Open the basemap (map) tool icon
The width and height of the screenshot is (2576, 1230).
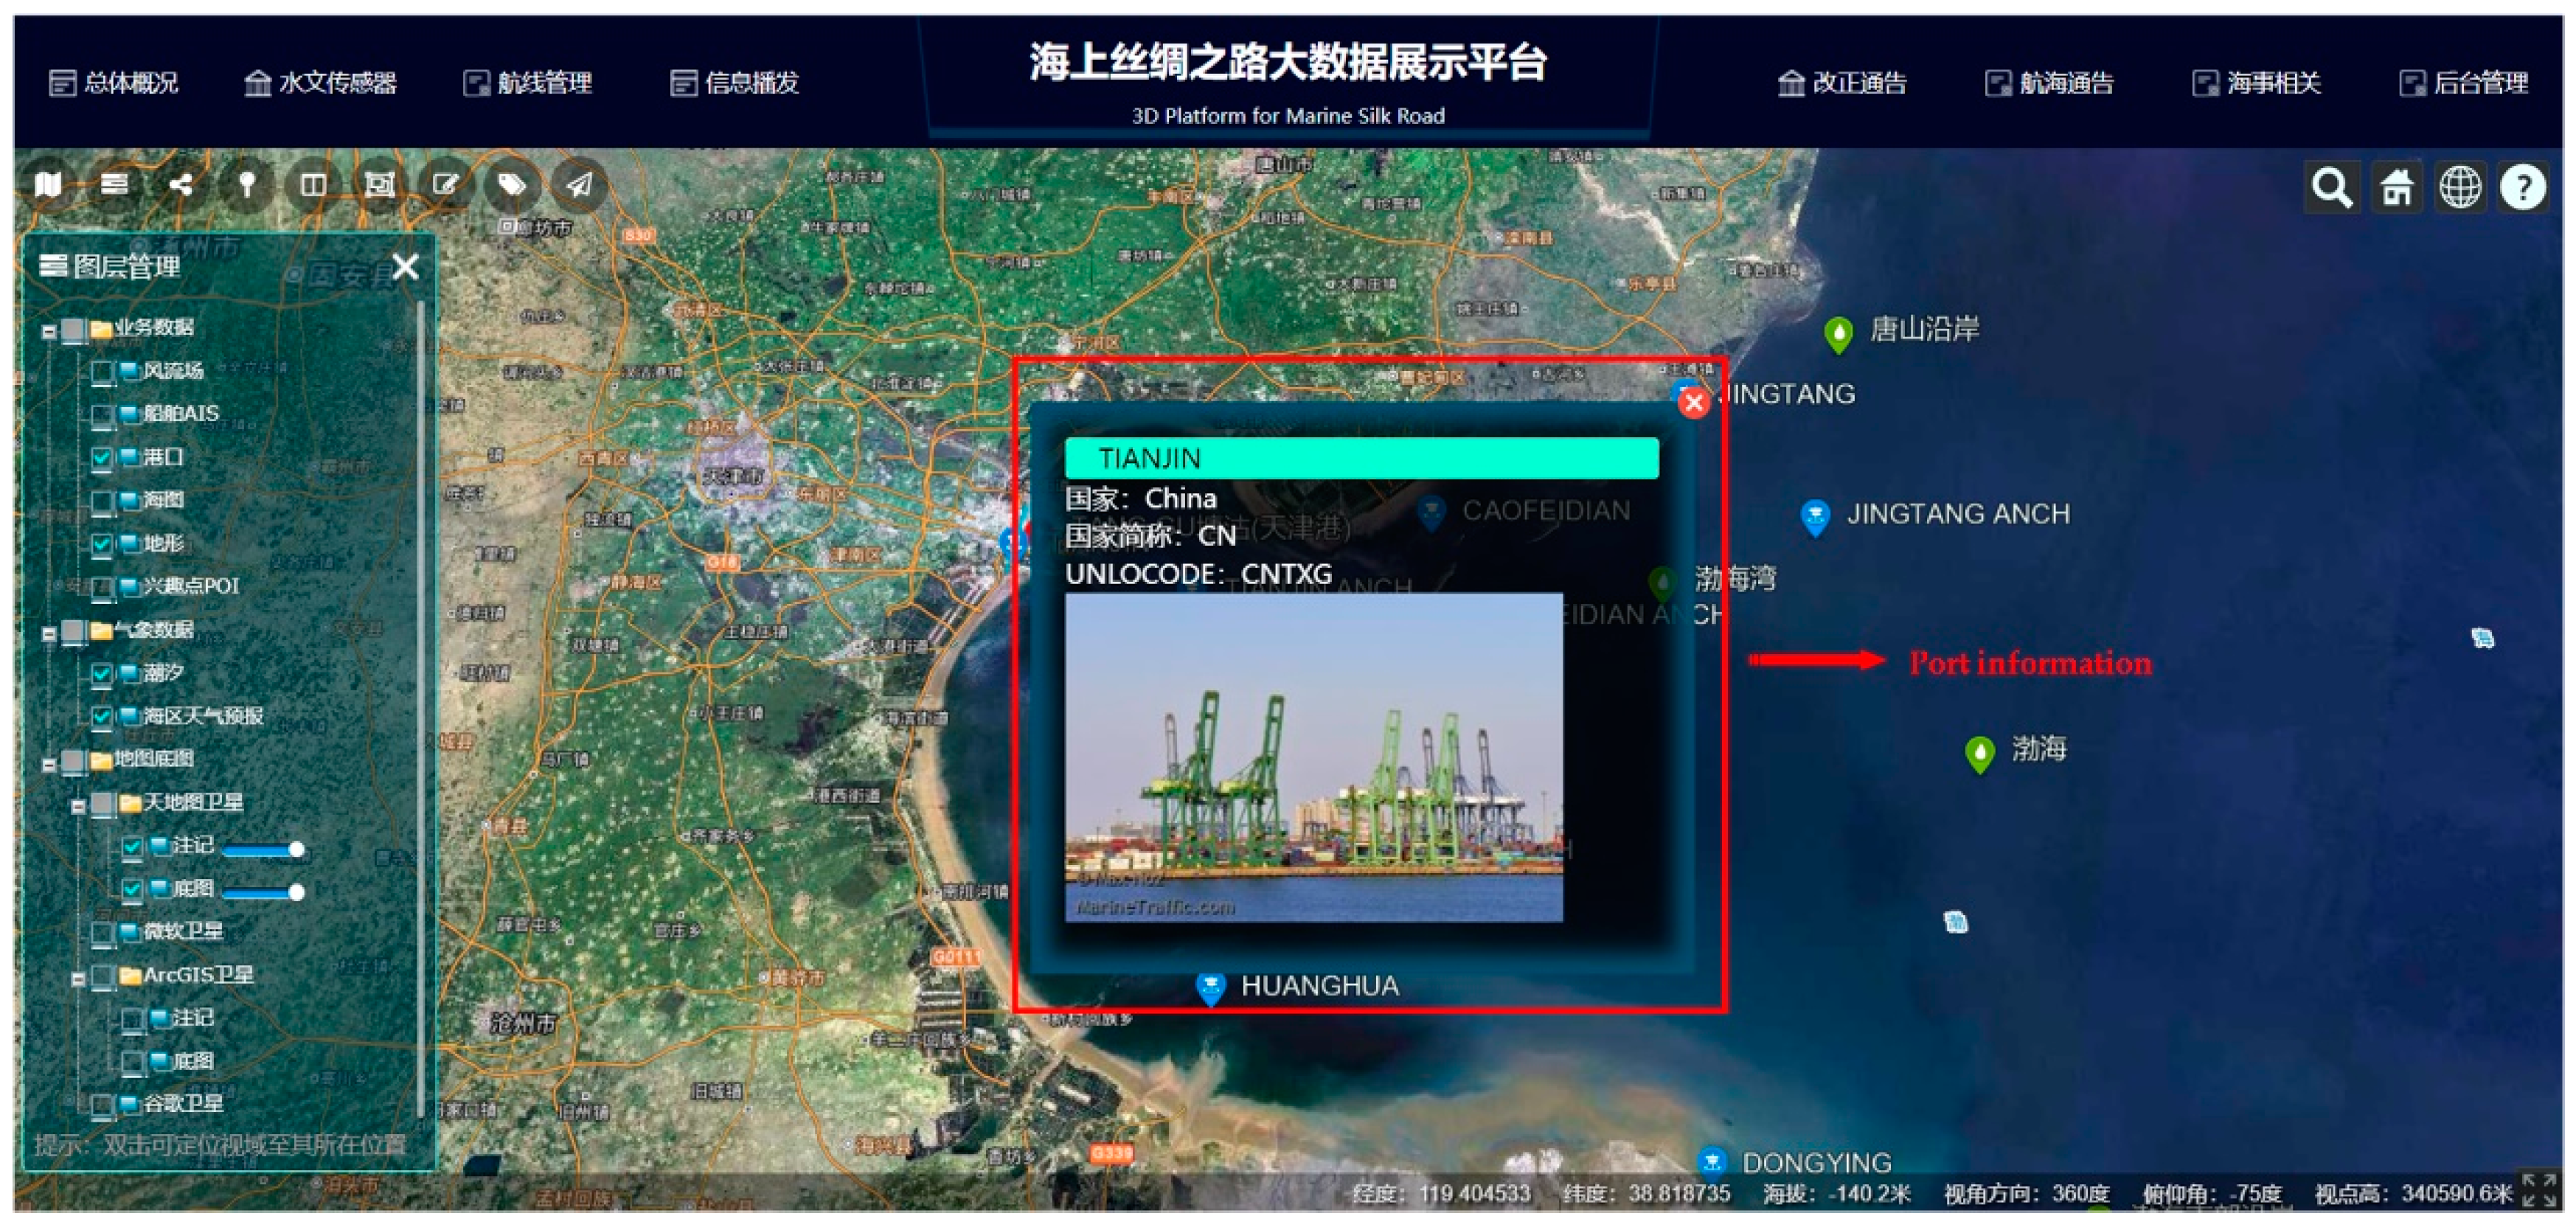pos(48,185)
